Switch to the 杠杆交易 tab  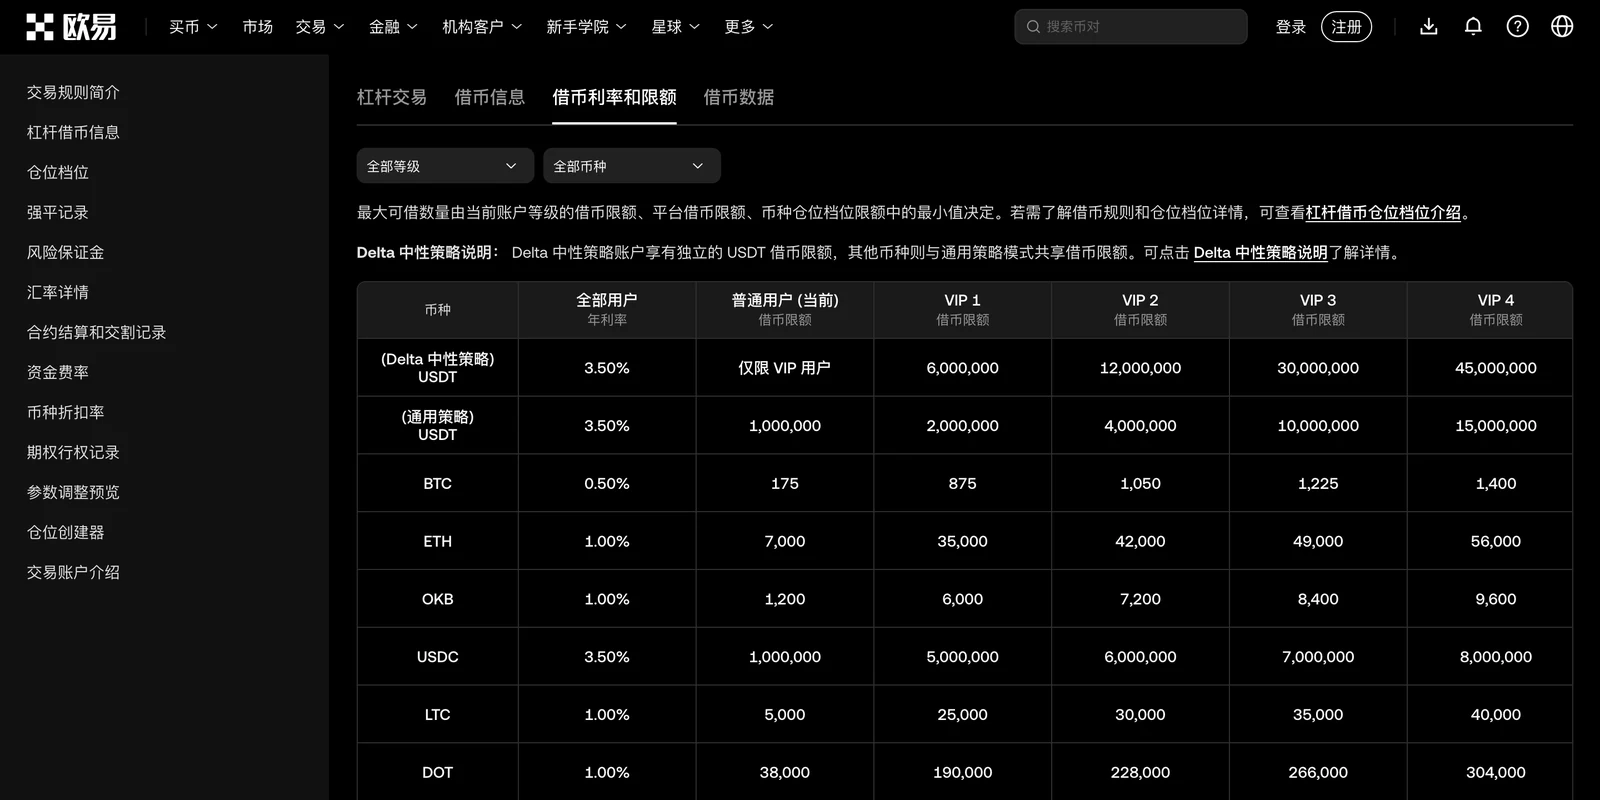(392, 97)
